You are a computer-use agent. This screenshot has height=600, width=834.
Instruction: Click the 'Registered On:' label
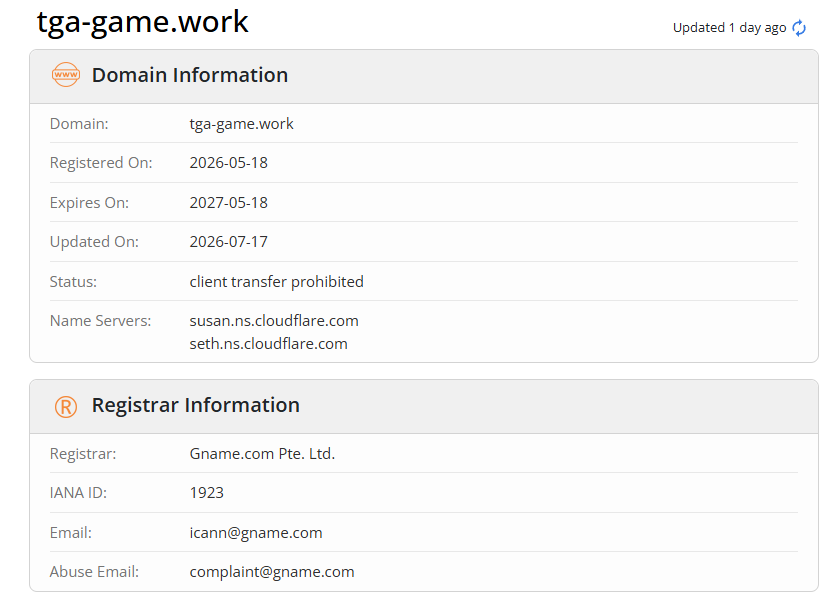(101, 163)
